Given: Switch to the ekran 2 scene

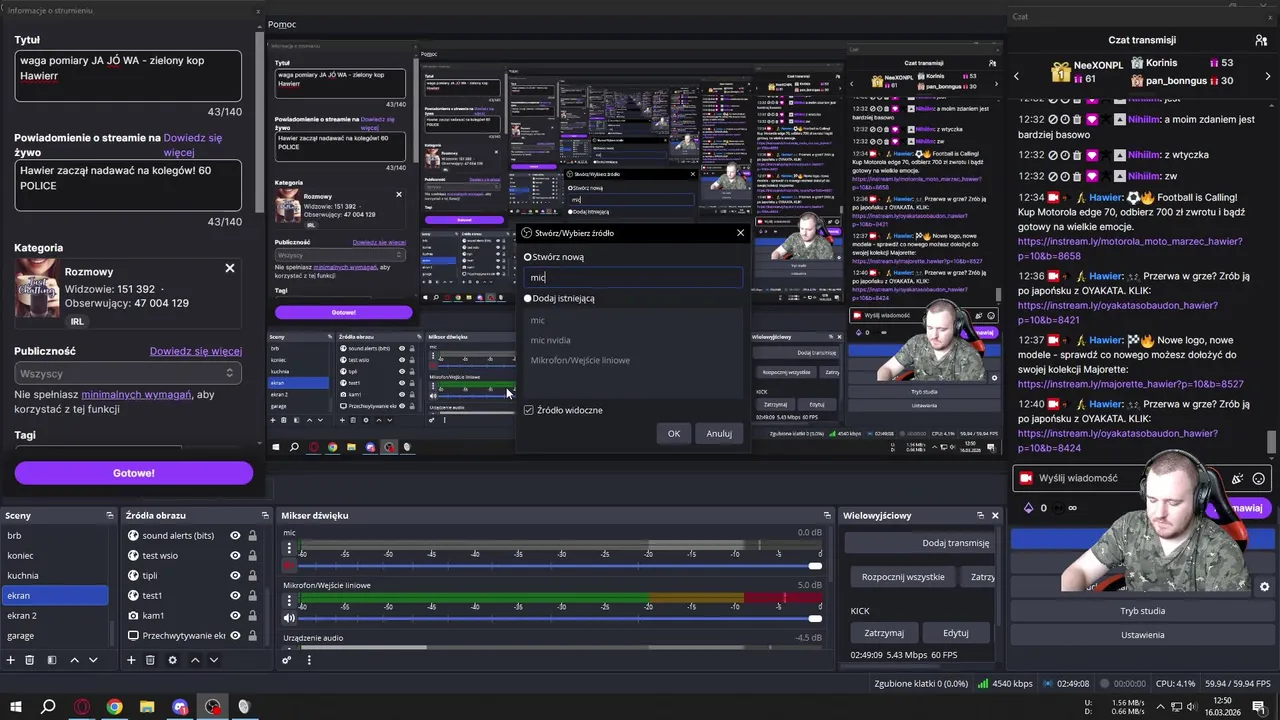Looking at the screenshot, I should [55, 616].
